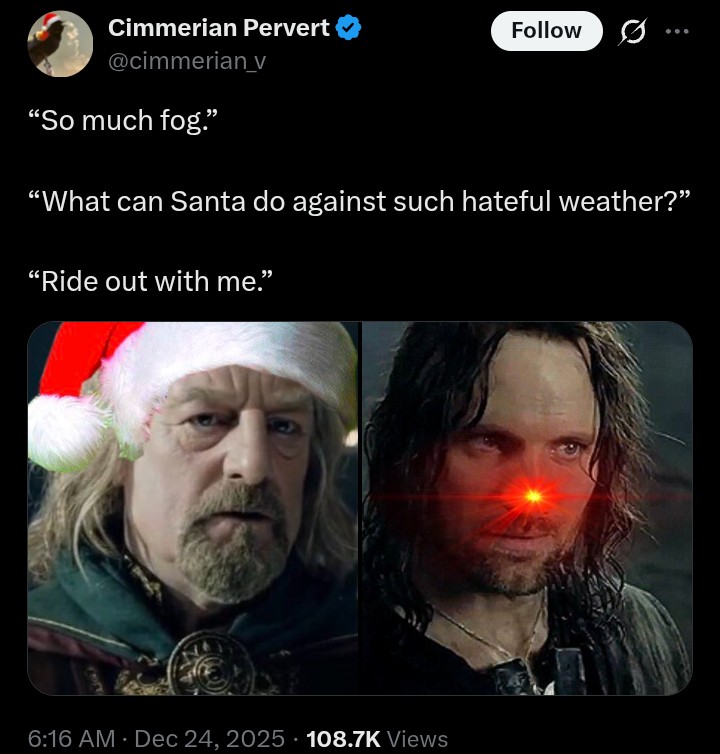Open the glowing red nose photo

[527, 508]
